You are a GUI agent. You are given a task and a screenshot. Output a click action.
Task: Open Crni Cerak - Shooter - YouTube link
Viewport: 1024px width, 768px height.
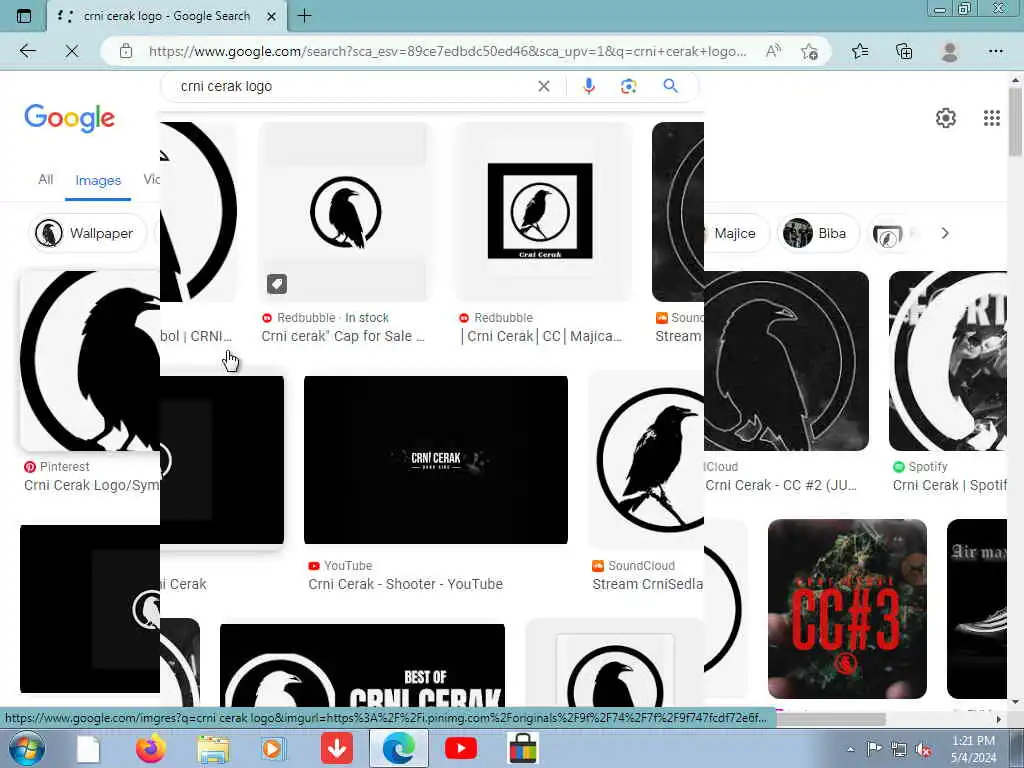[406, 584]
